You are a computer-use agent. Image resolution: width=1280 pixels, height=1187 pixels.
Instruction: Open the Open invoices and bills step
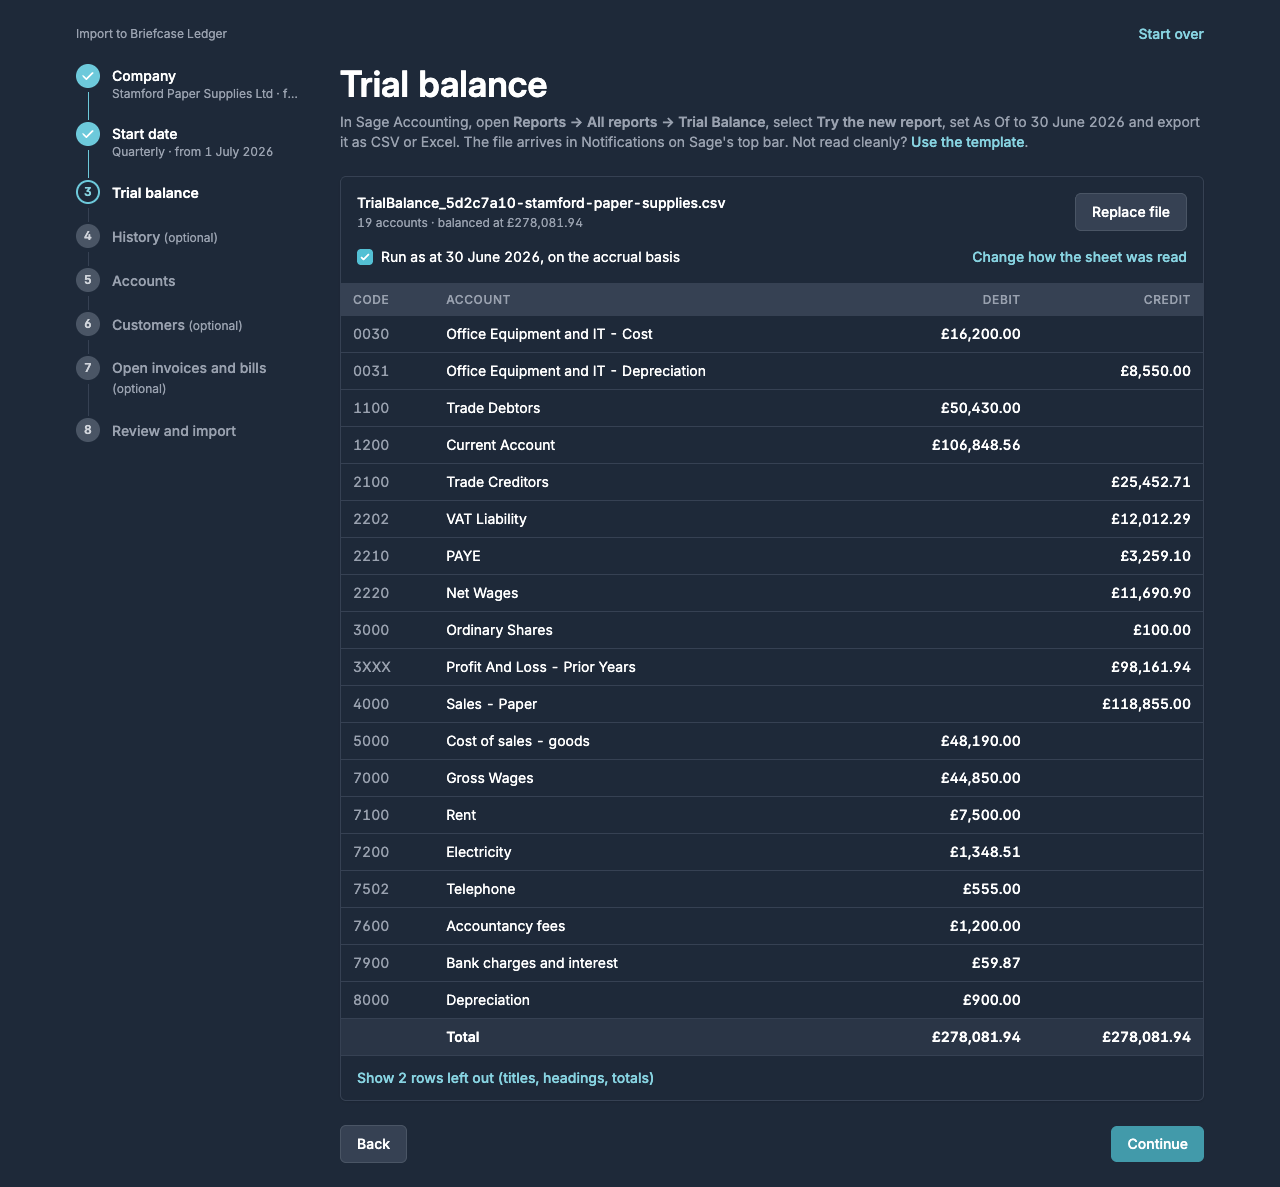click(x=189, y=377)
